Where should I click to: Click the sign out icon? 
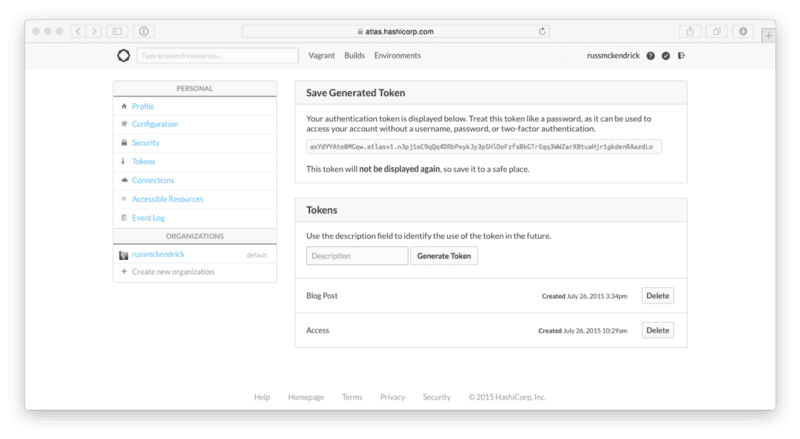[x=679, y=56]
